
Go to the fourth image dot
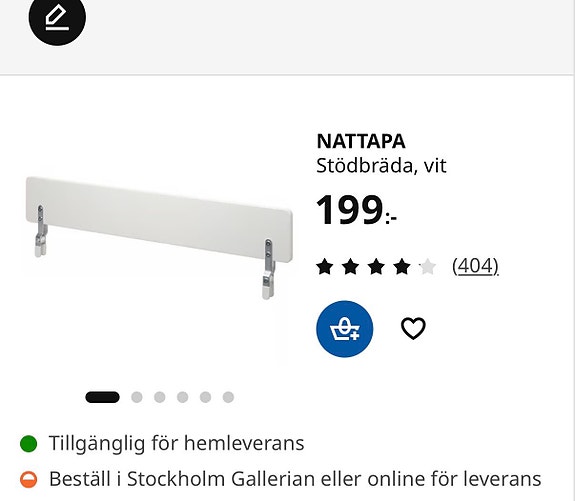(183, 397)
